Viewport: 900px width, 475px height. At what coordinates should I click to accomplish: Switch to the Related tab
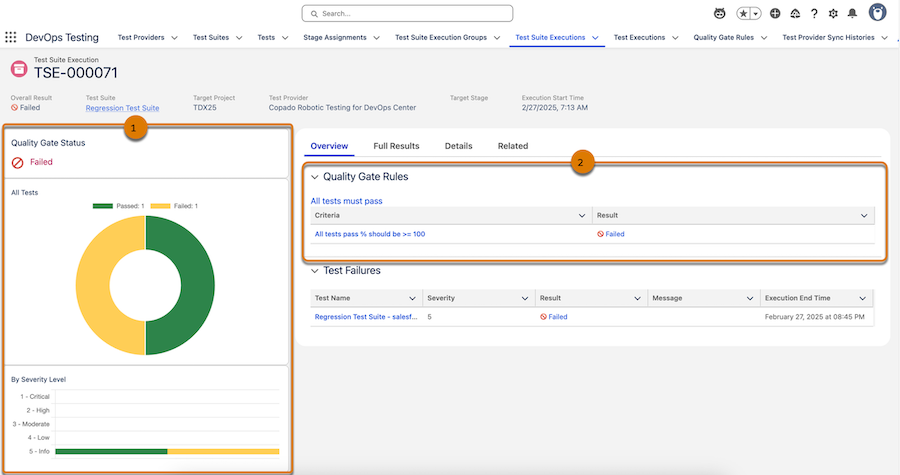pyautogui.click(x=513, y=146)
